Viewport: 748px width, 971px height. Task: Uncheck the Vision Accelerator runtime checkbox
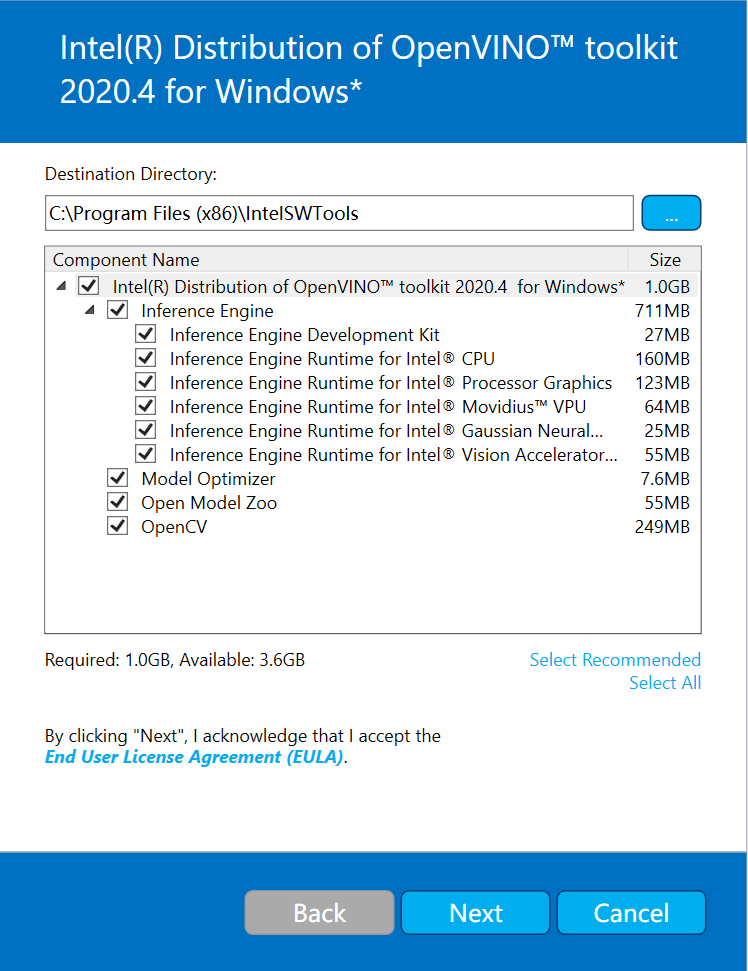pos(146,454)
